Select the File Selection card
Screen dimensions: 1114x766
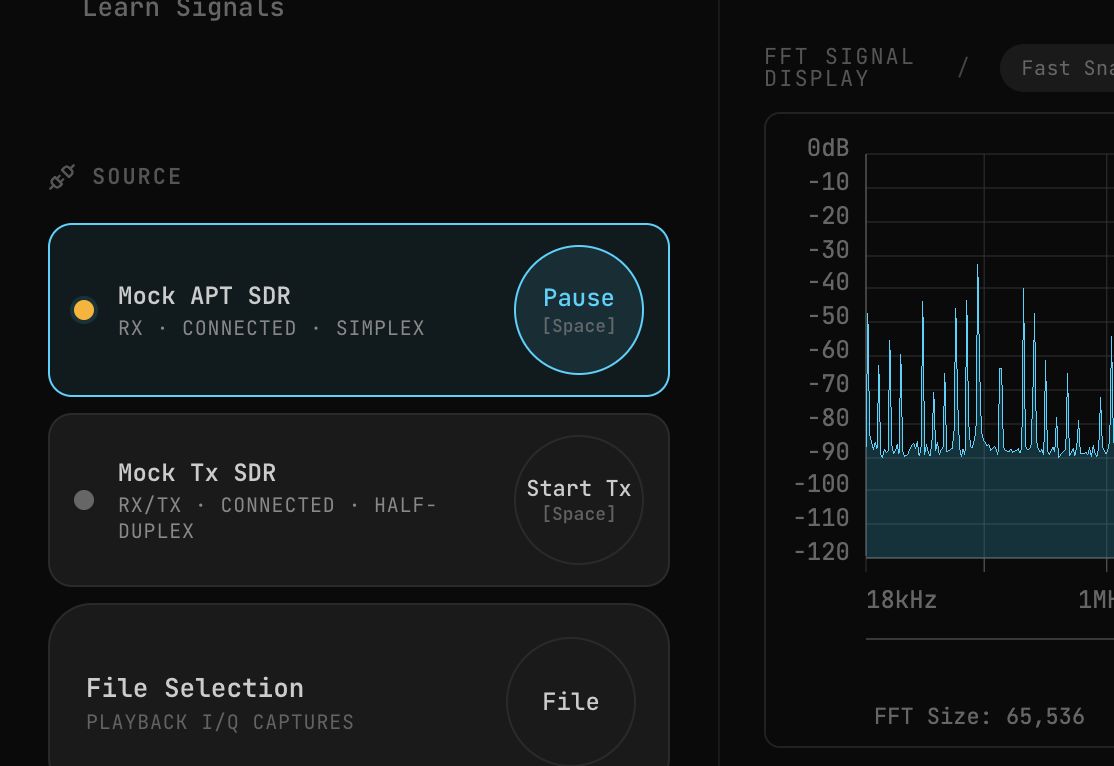(359, 685)
